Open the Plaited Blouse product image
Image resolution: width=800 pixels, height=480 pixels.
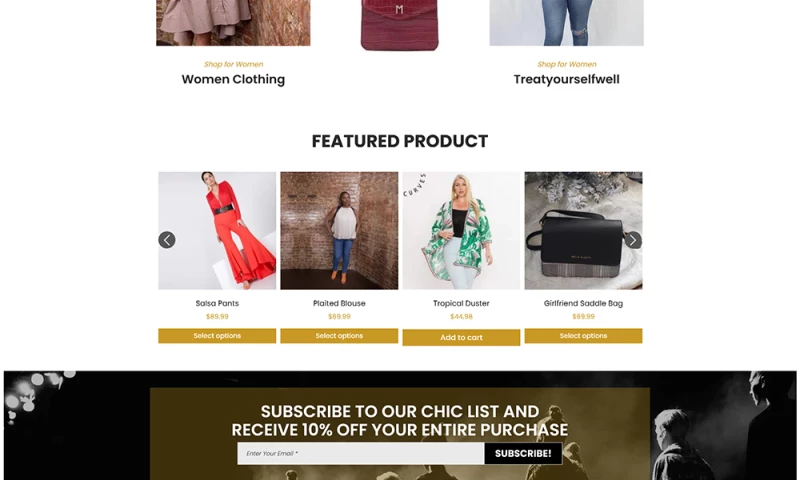(x=339, y=231)
